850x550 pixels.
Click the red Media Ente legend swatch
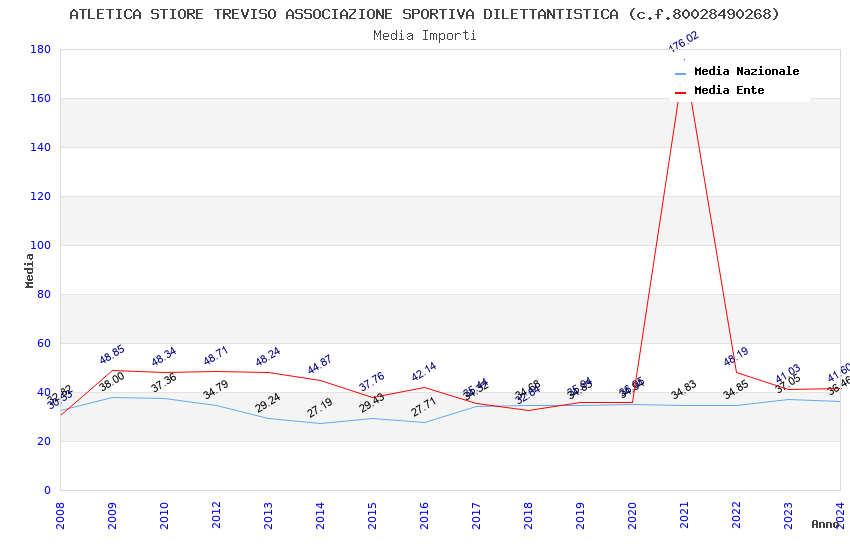[680, 93]
